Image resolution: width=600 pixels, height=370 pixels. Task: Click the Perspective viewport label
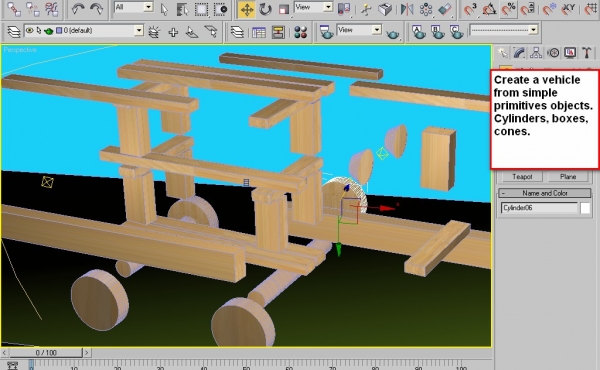pos(20,50)
